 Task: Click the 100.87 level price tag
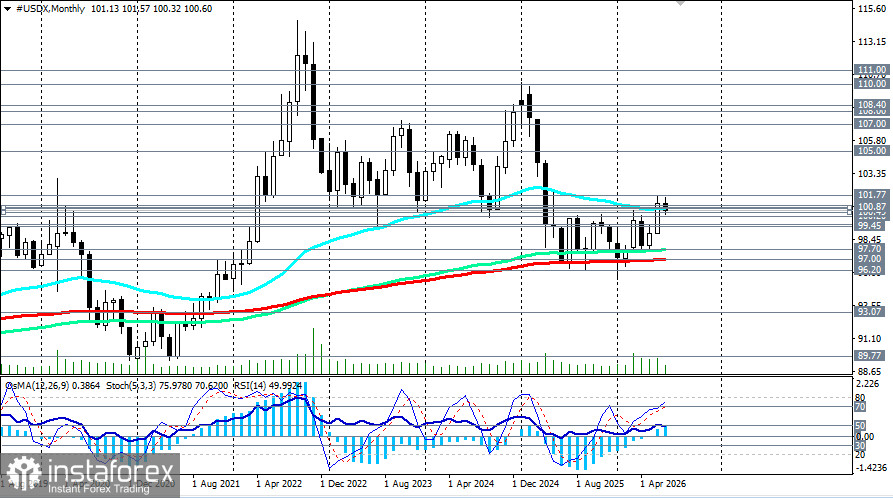pos(872,206)
